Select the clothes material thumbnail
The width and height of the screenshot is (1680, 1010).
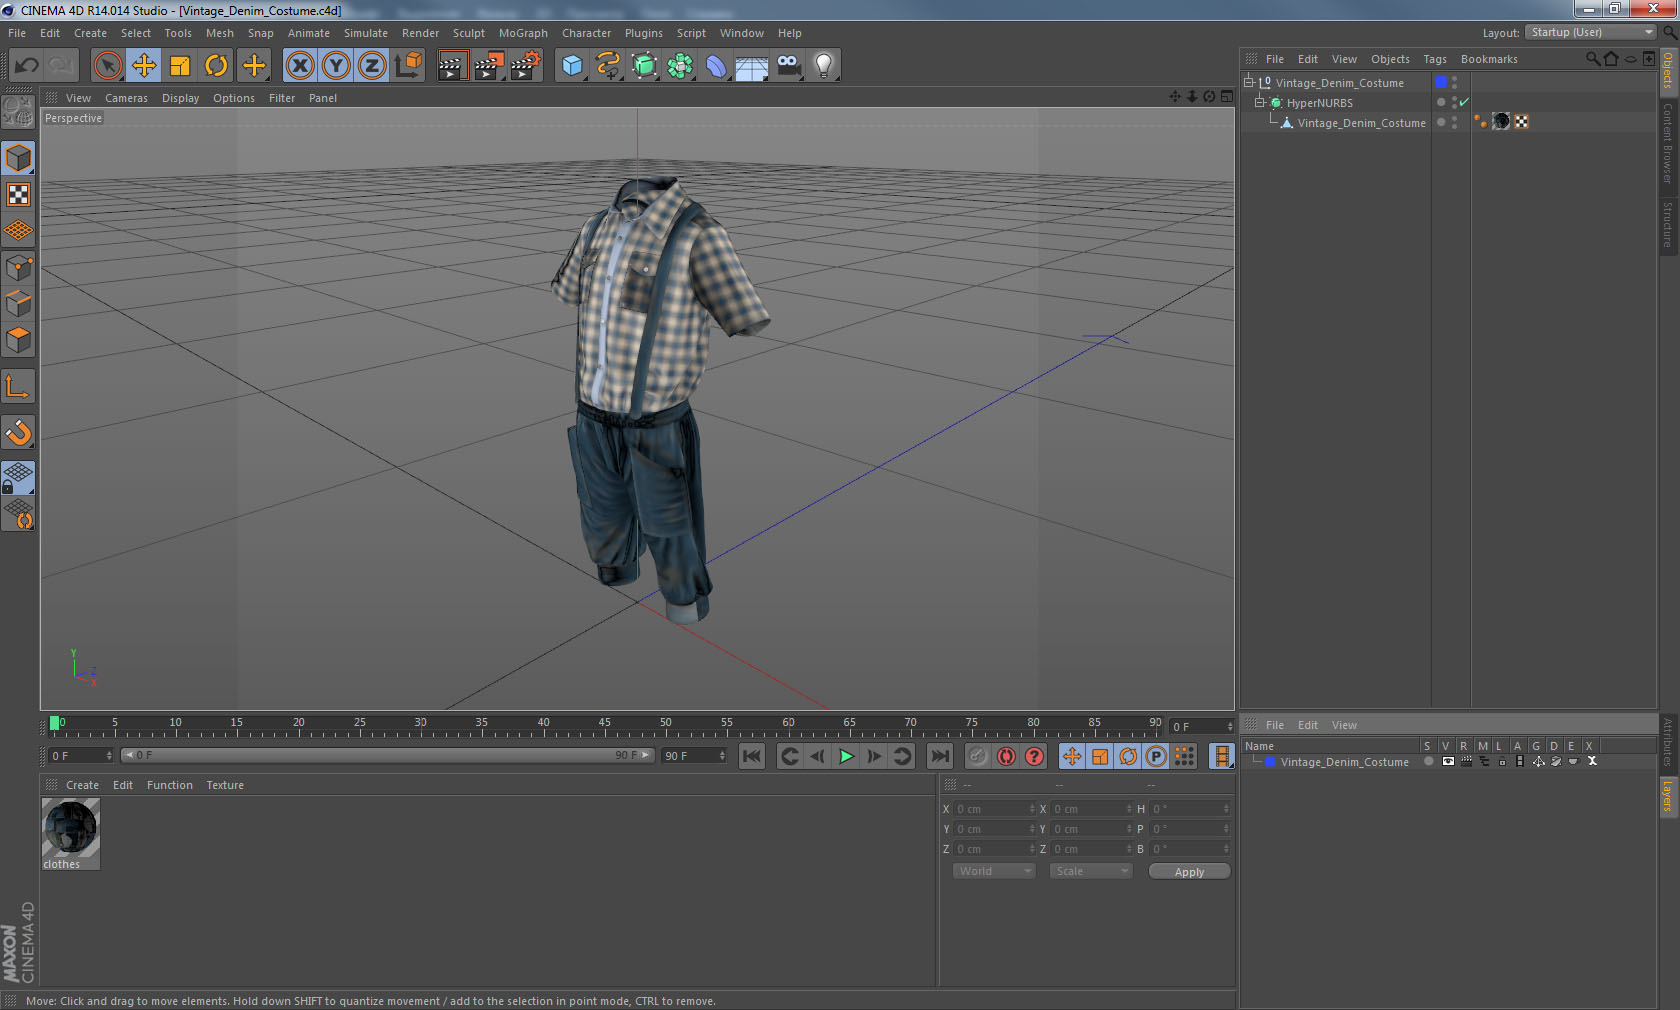tap(70, 829)
